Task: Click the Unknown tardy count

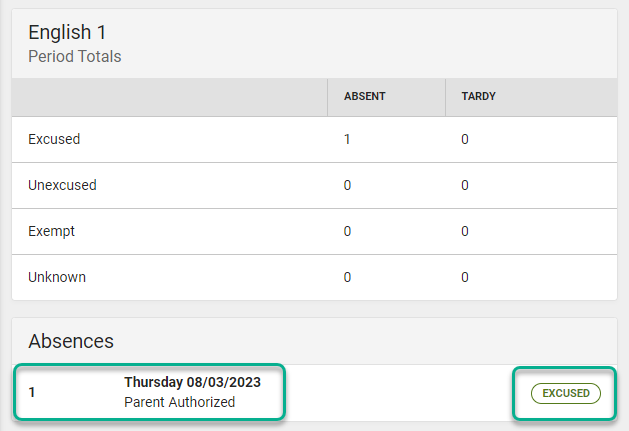Action: [465, 277]
